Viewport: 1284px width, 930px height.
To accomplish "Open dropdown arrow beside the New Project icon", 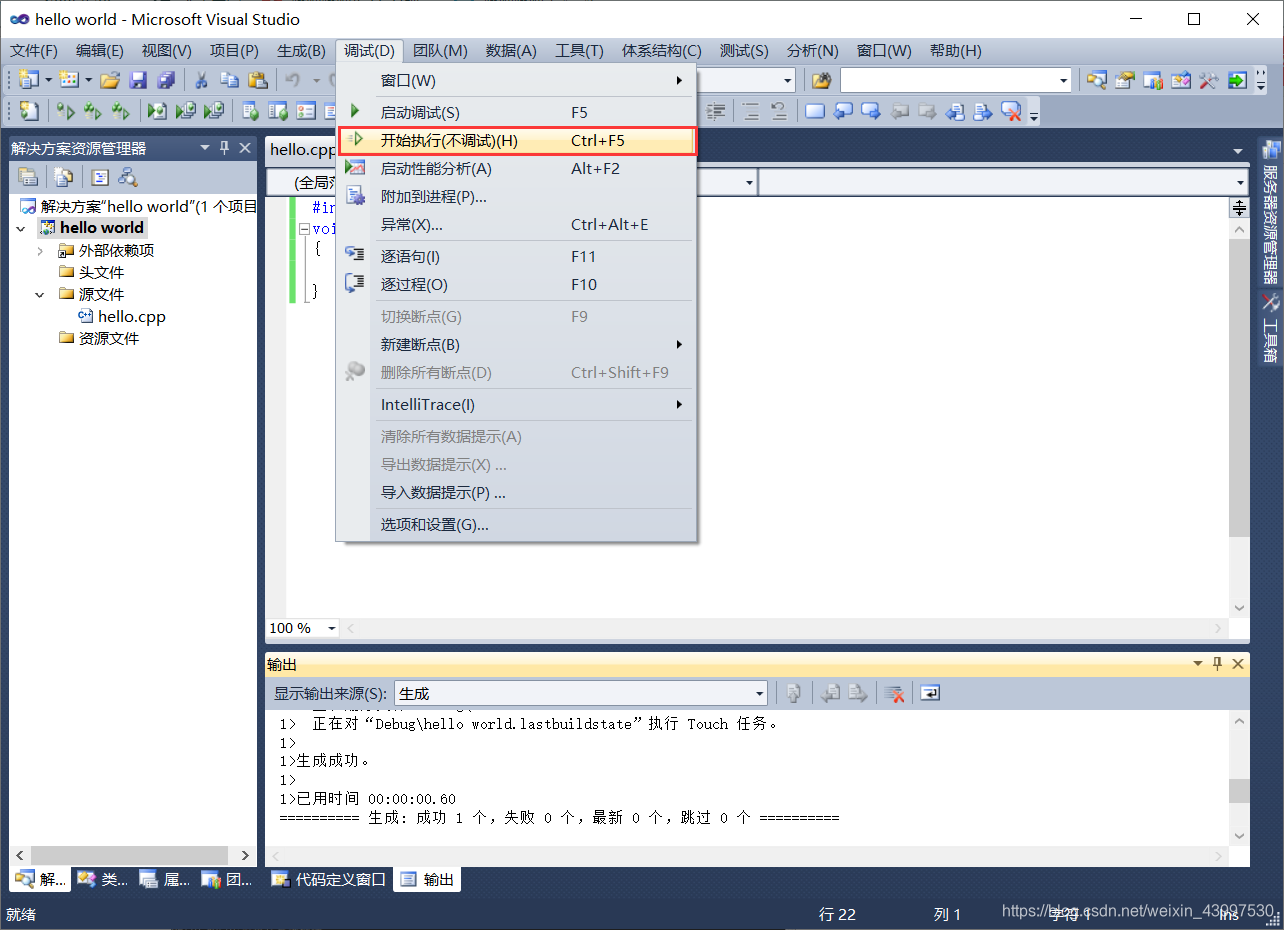I will 48,80.
